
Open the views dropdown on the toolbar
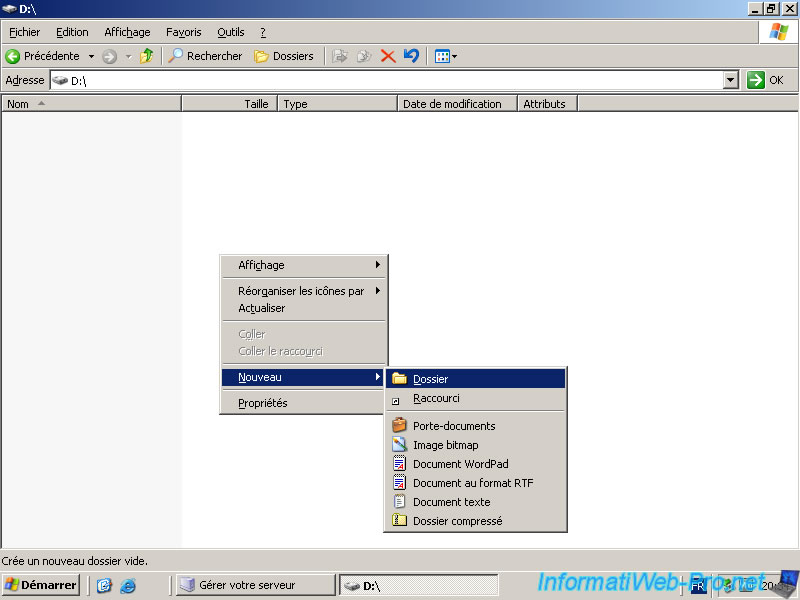(444, 56)
